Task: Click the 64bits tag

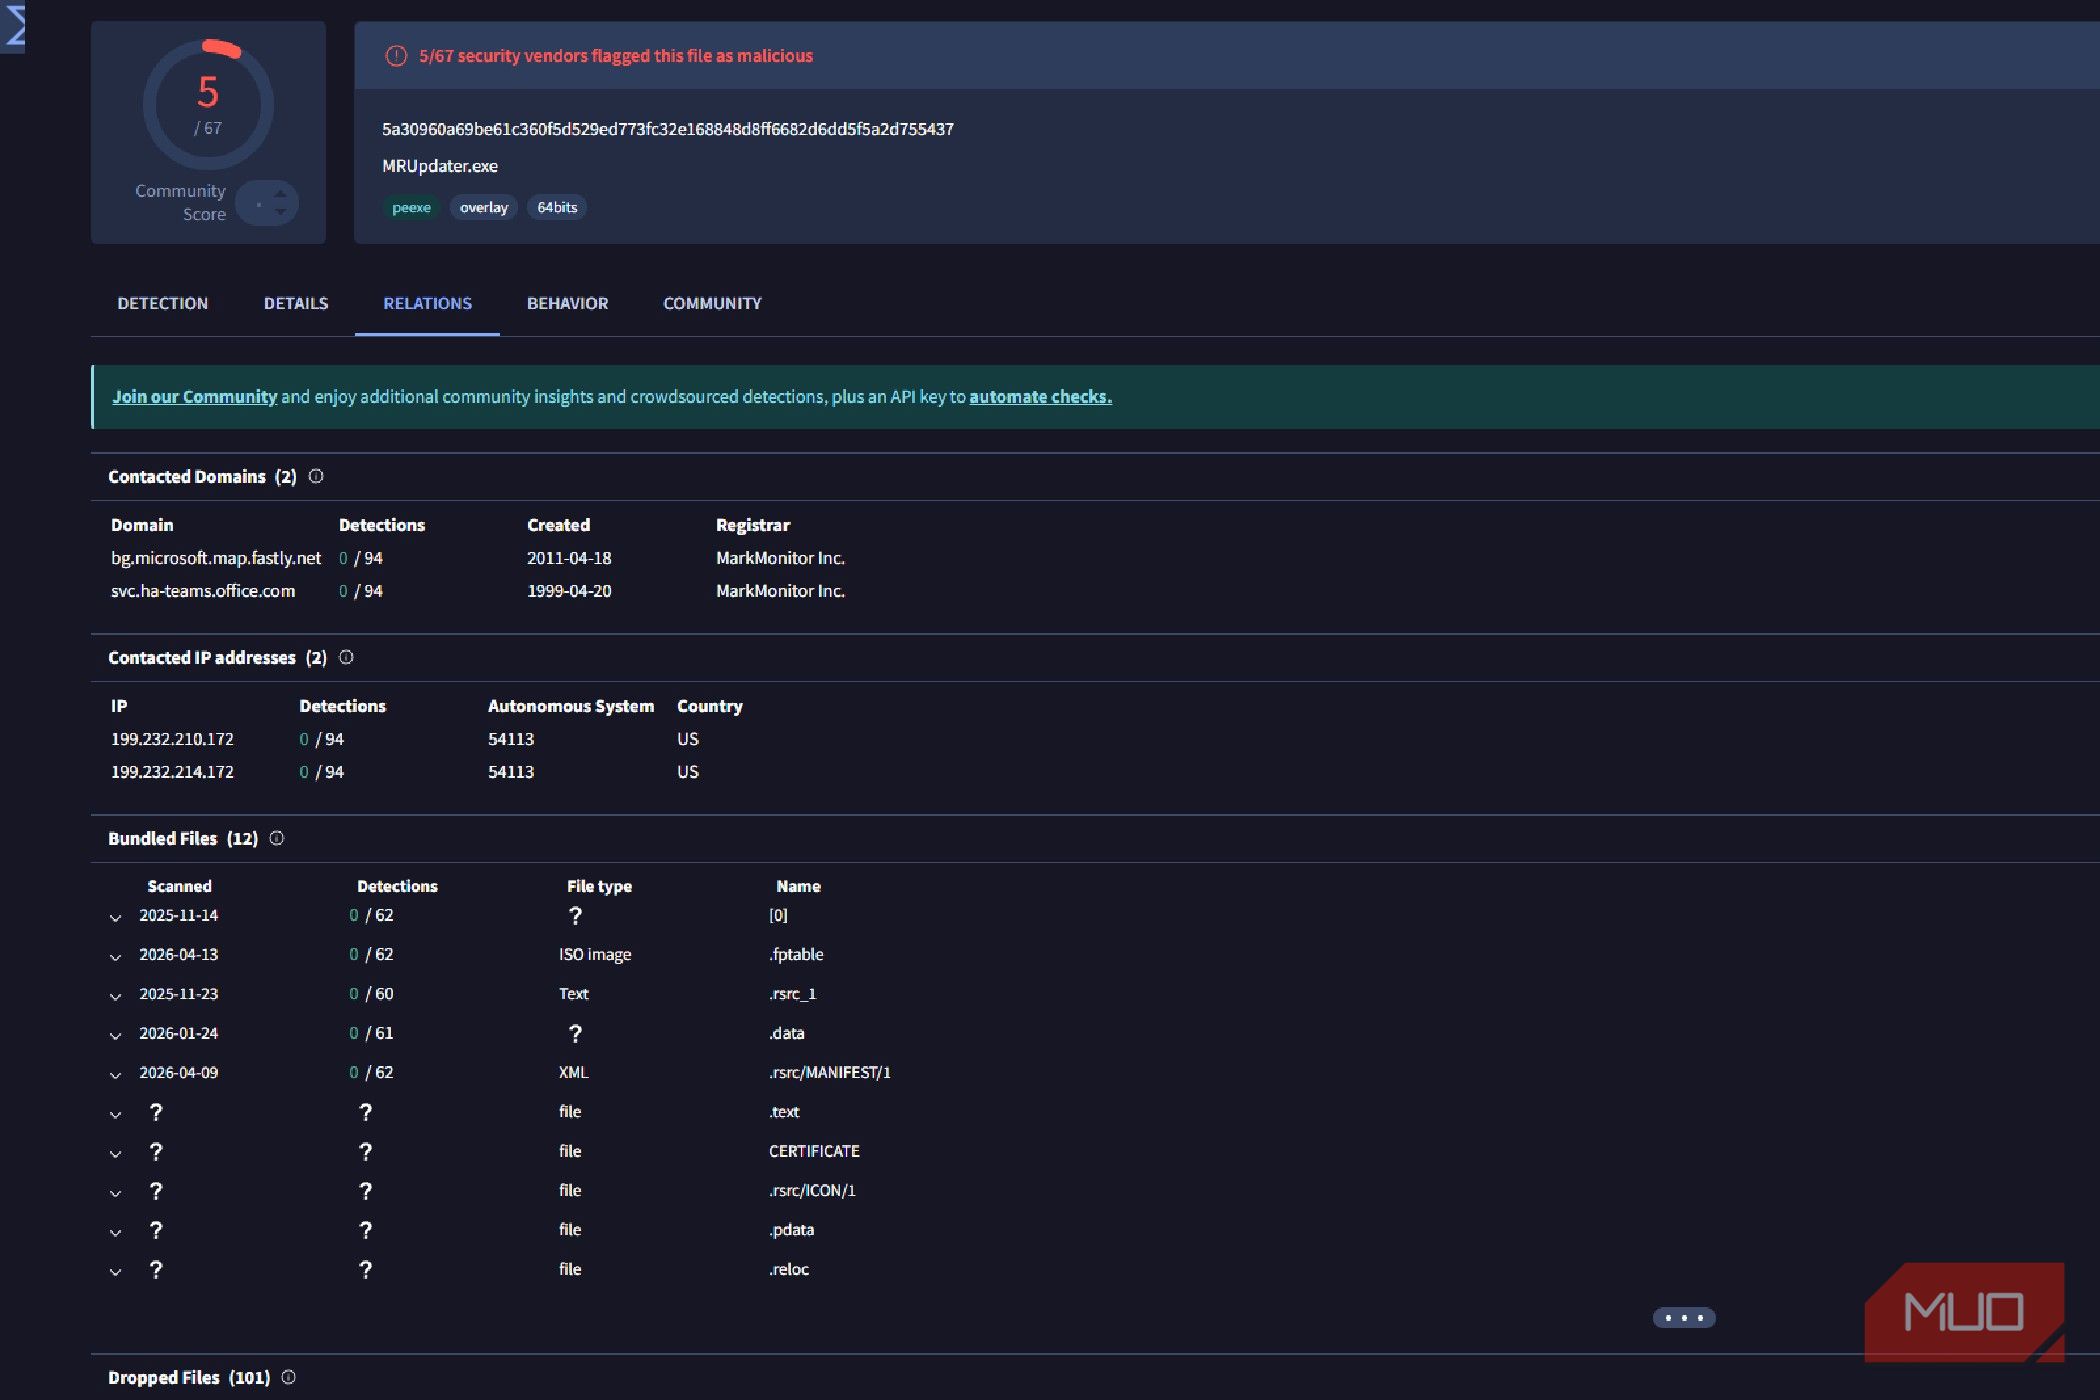Action: [557, 208]
